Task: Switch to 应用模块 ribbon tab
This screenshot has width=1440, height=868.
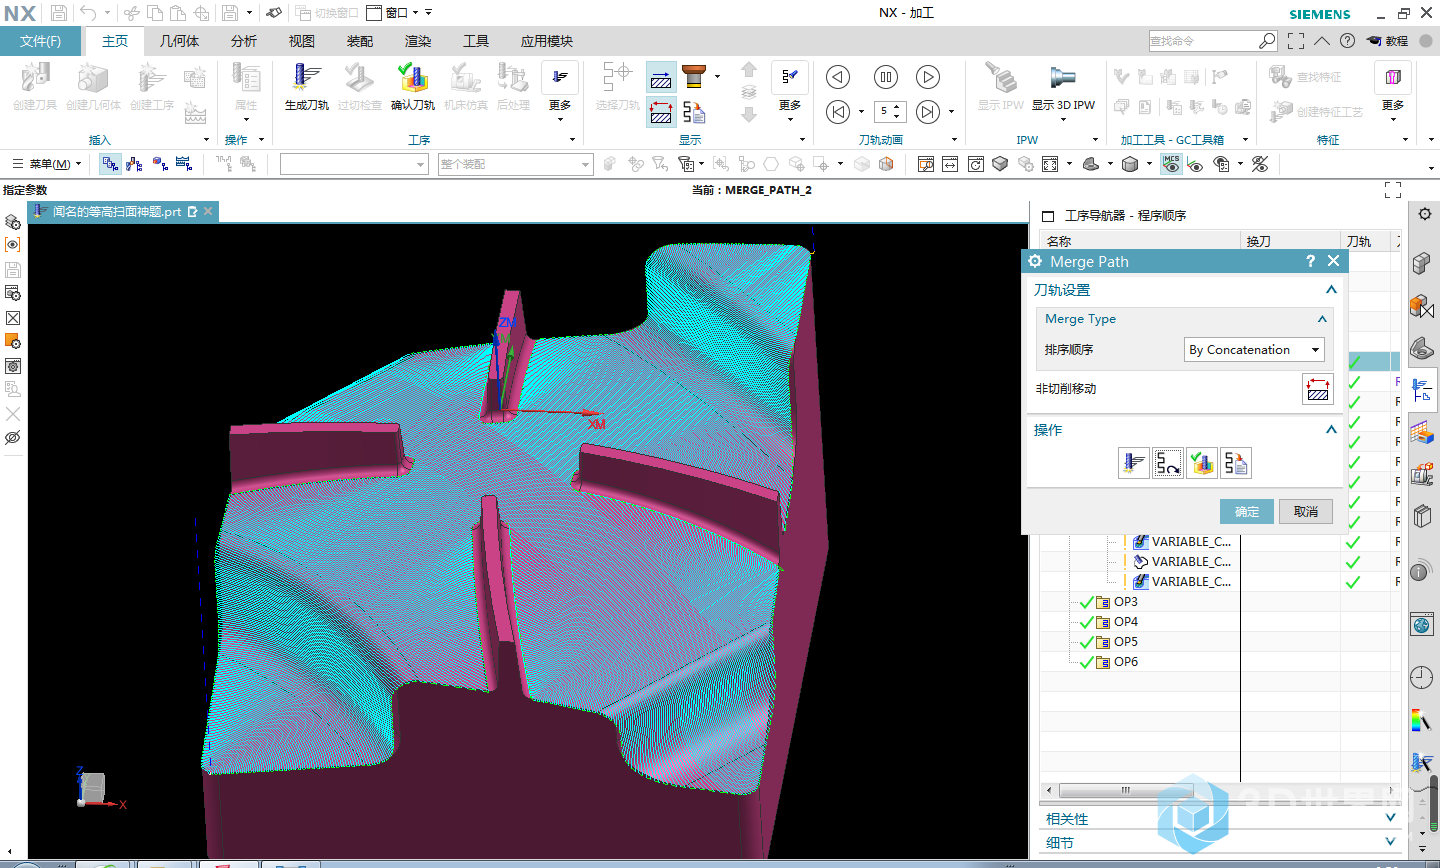Action: click(547, 41)
